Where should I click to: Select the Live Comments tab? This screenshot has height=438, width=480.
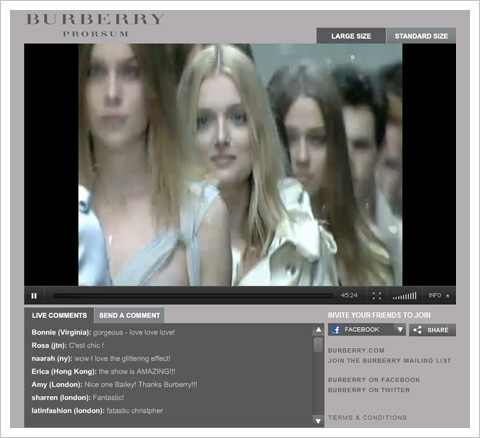(x=59, y=315)
